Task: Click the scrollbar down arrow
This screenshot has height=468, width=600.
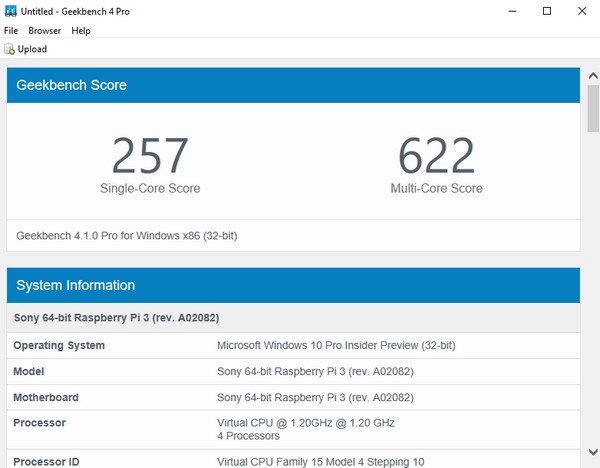Action: point(593,452)
